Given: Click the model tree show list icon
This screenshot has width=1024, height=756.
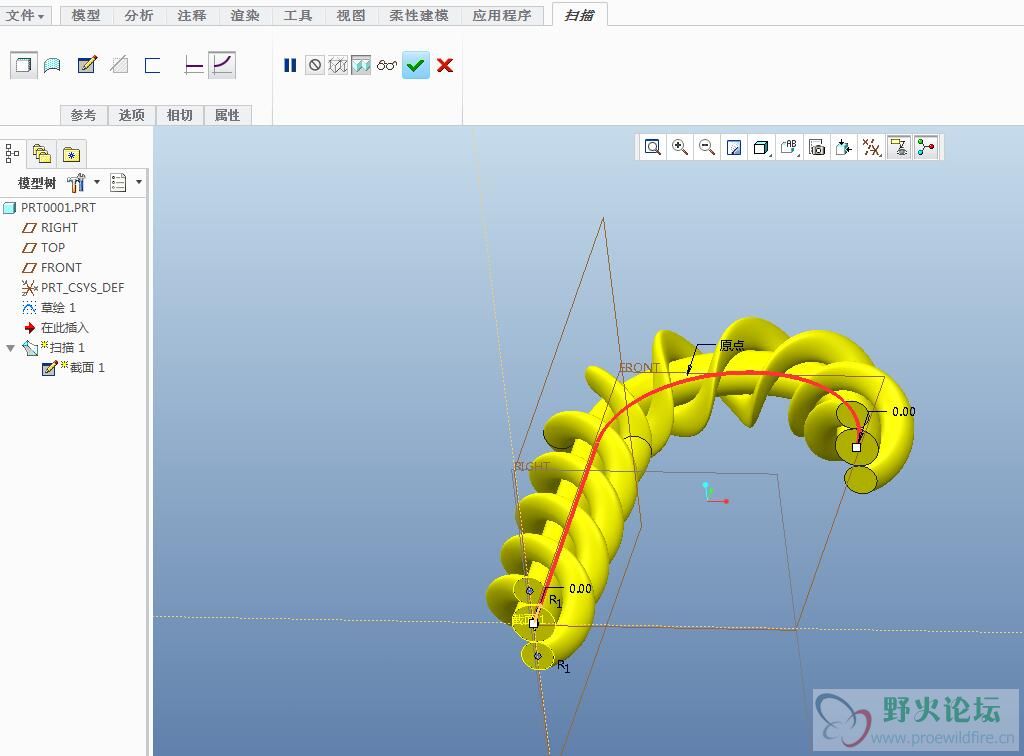Looking at the screenshot, I should [x=118, y=183].
